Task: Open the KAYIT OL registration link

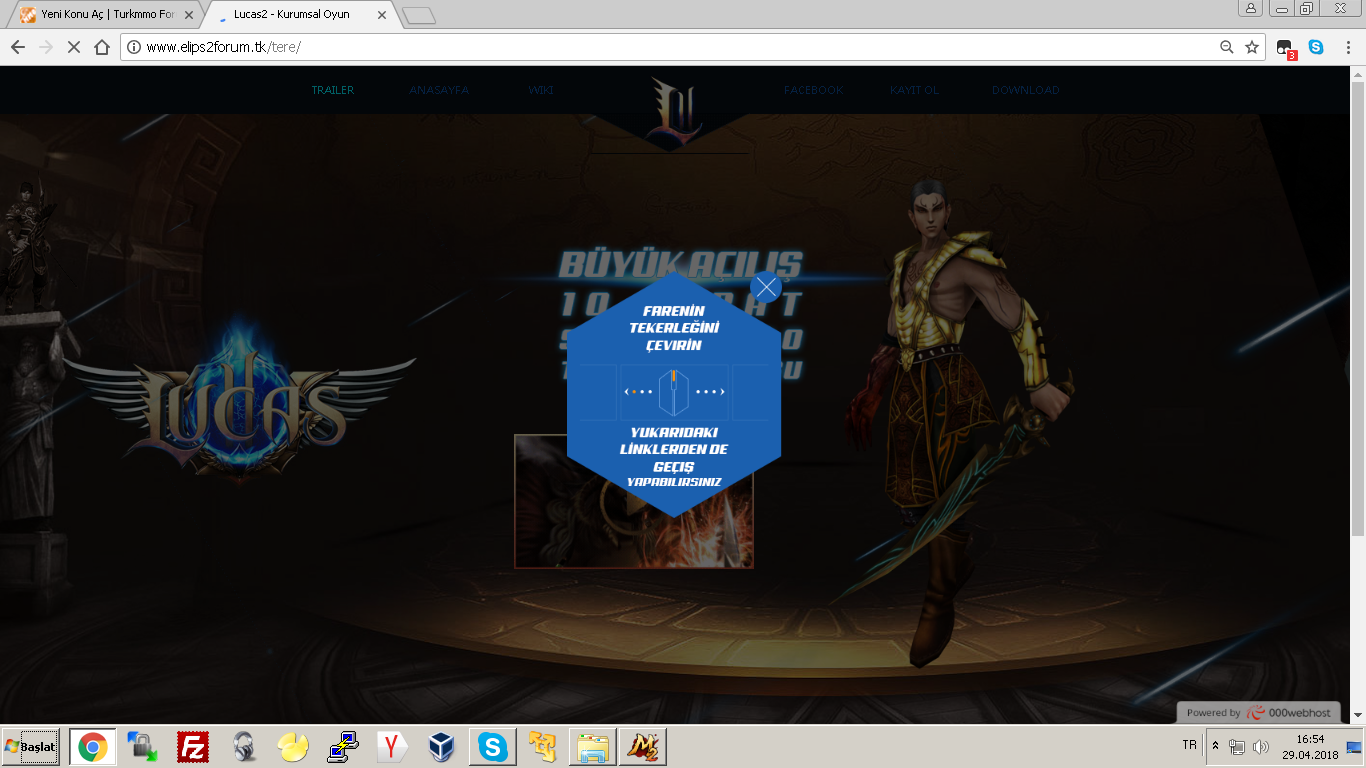Action: [x=915, y=90]
